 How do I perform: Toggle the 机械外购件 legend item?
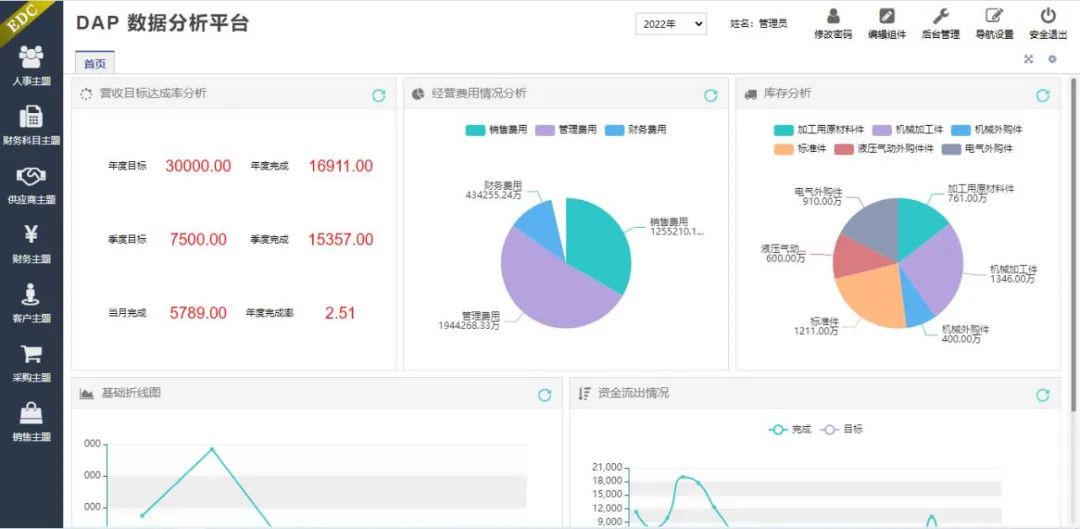[988, 129]
